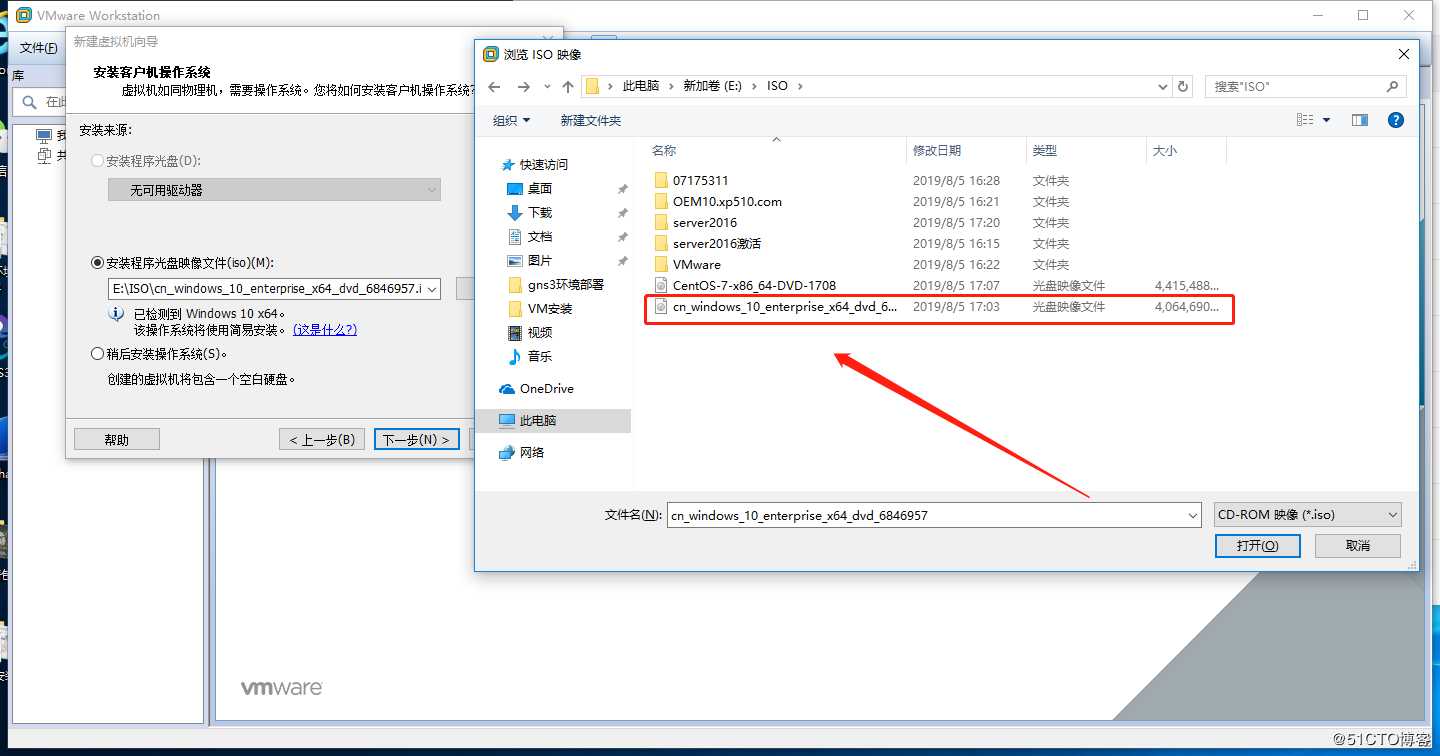Open 音乐 in navigation pane

click(540, 357)
